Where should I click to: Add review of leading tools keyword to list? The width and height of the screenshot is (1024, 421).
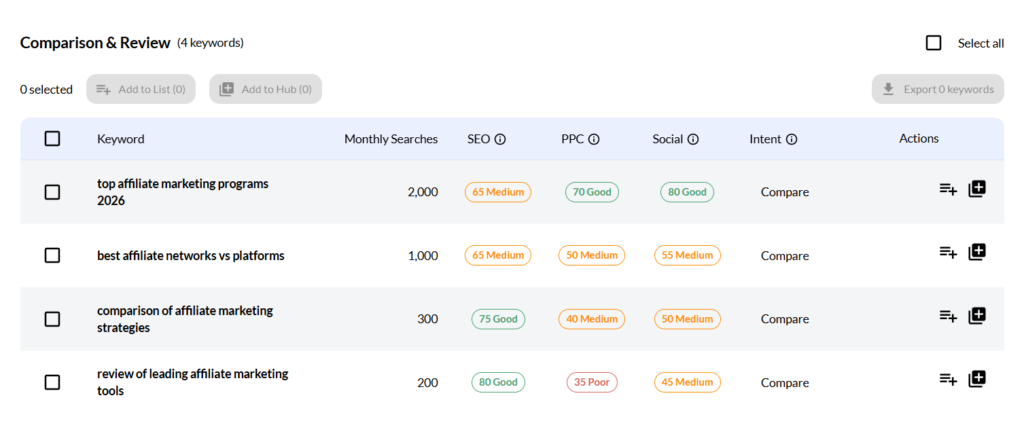(948, 379)
